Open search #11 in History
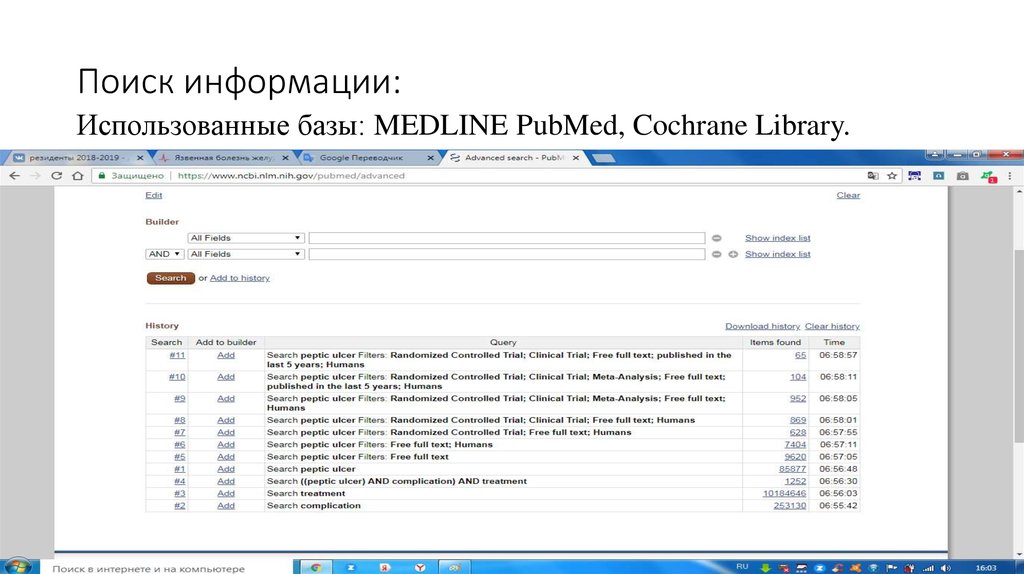1024x574 pixels. [177, 355]
